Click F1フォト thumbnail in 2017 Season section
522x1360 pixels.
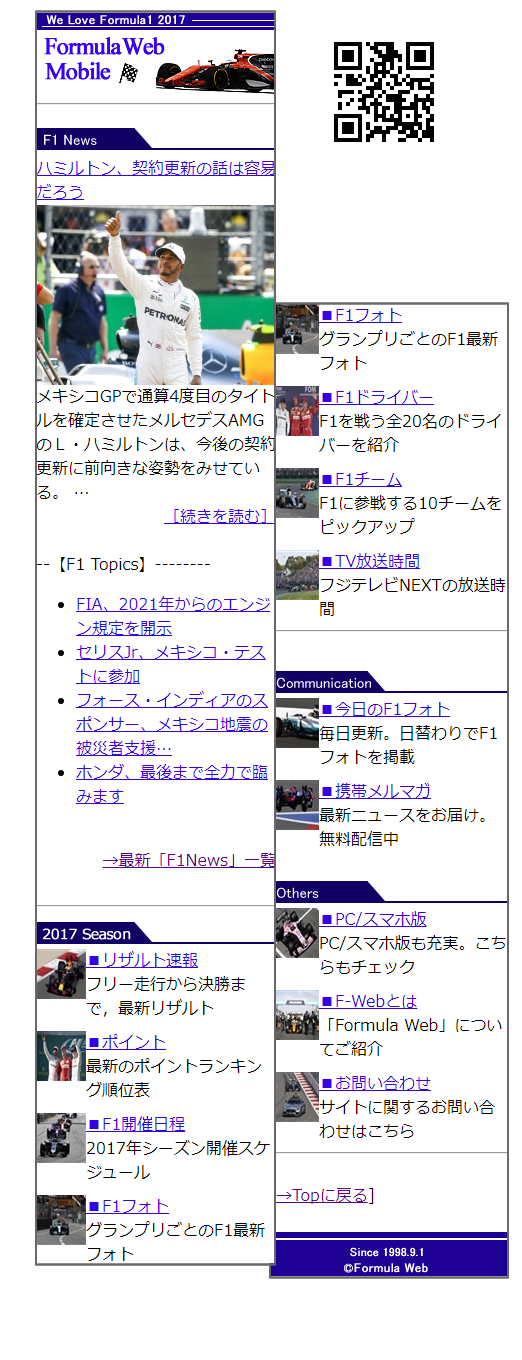[61, 1220]
